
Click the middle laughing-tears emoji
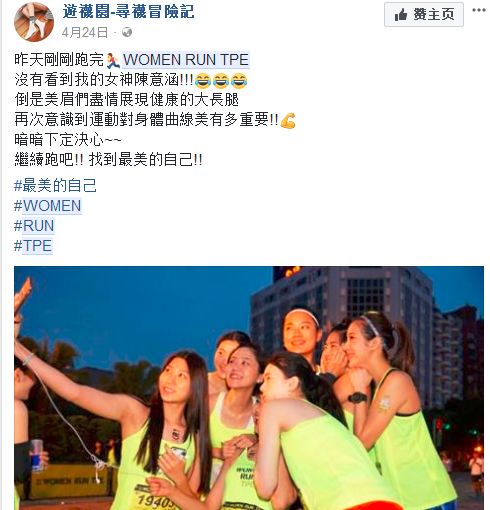click(x=221, y=81)
